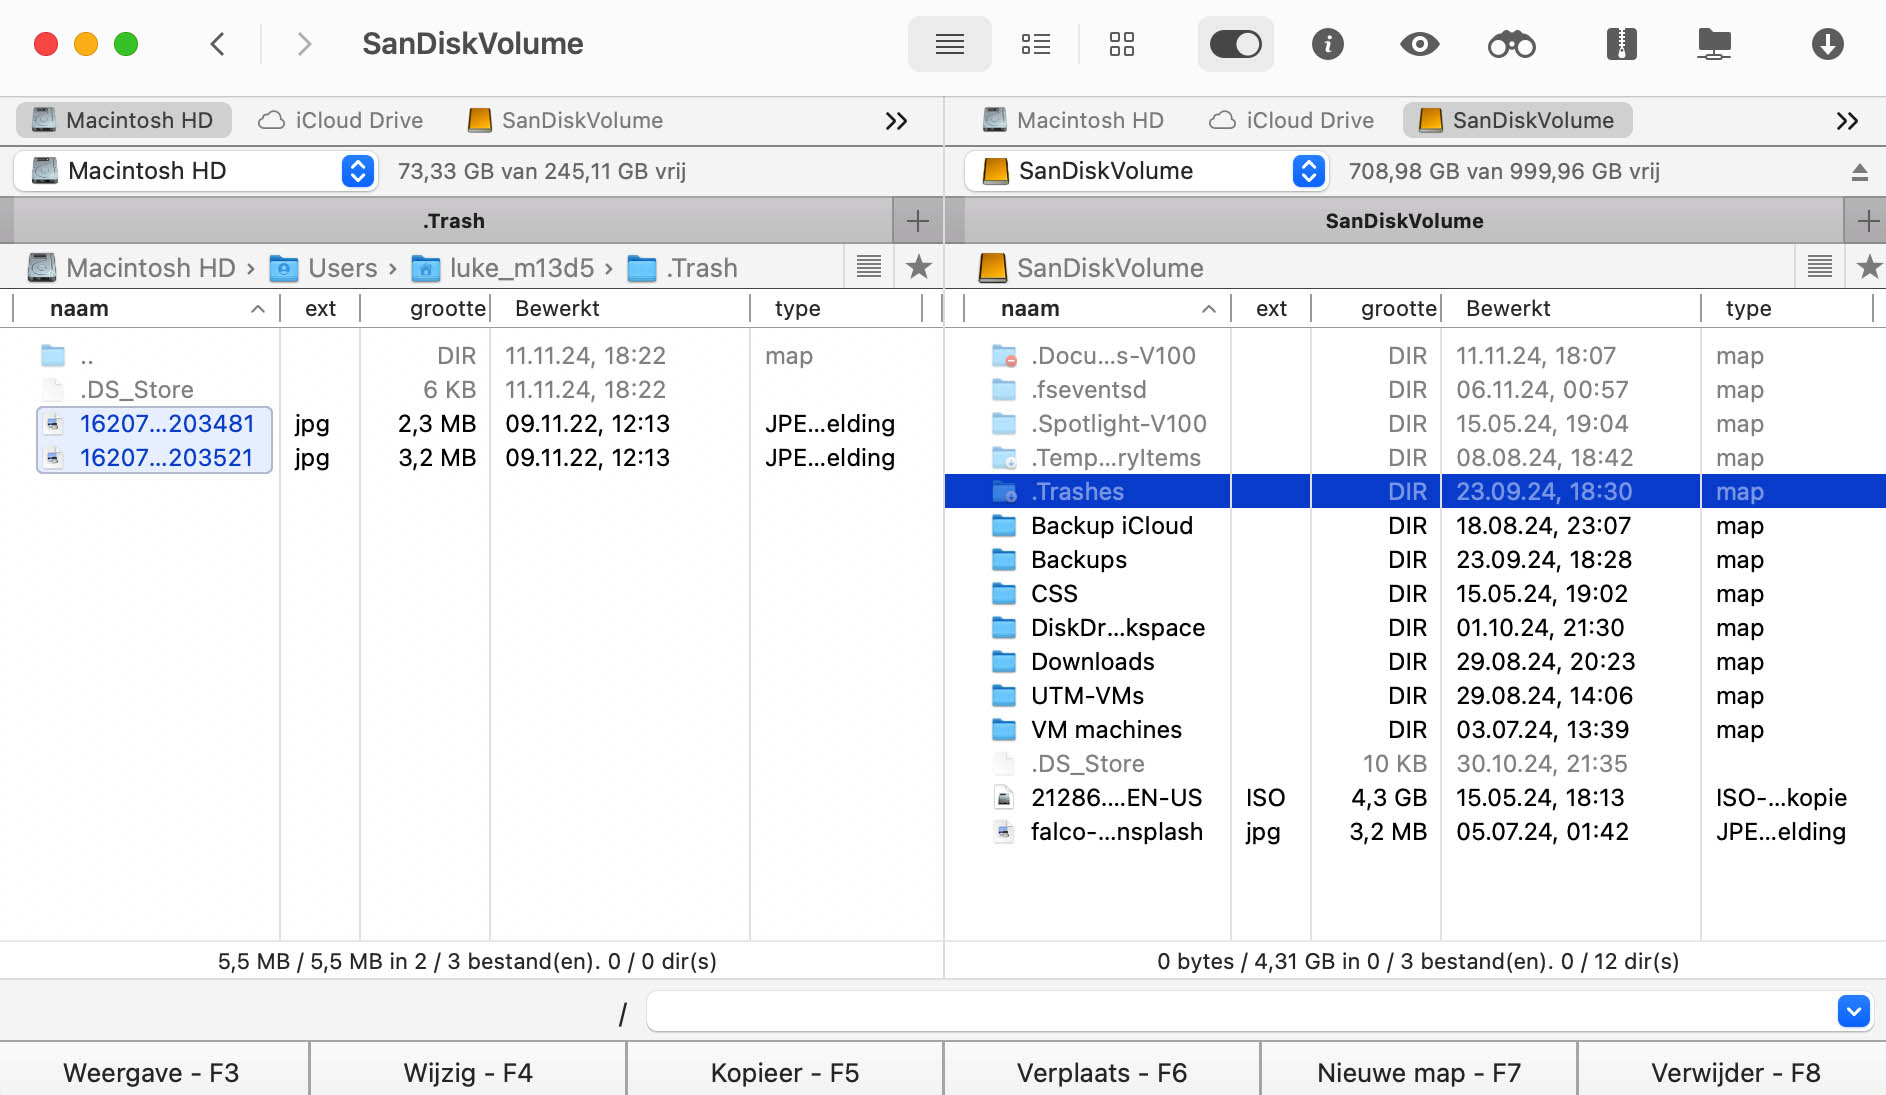The image size is (1886, 1095).
Task: Open the downloads queue arrow icon
Action: point(1827,44)
